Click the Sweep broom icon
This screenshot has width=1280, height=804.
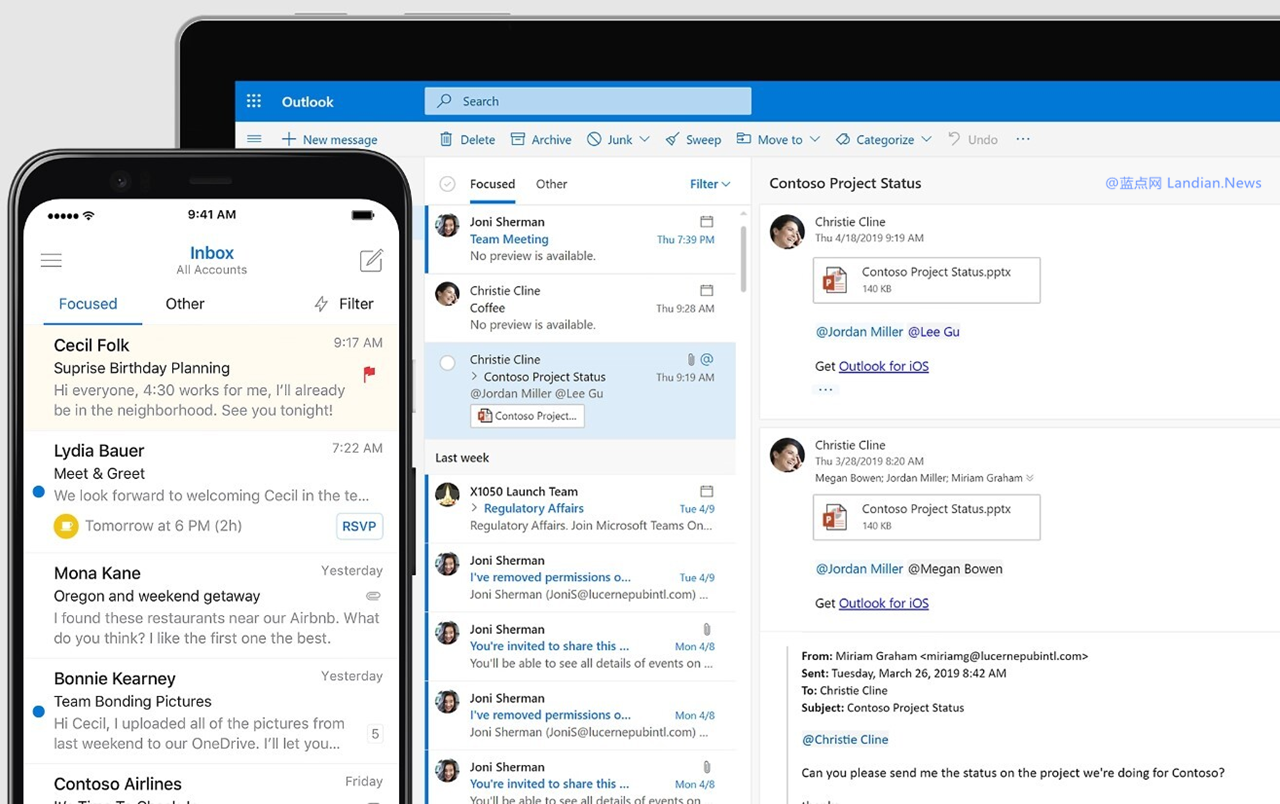coord(673,139)
